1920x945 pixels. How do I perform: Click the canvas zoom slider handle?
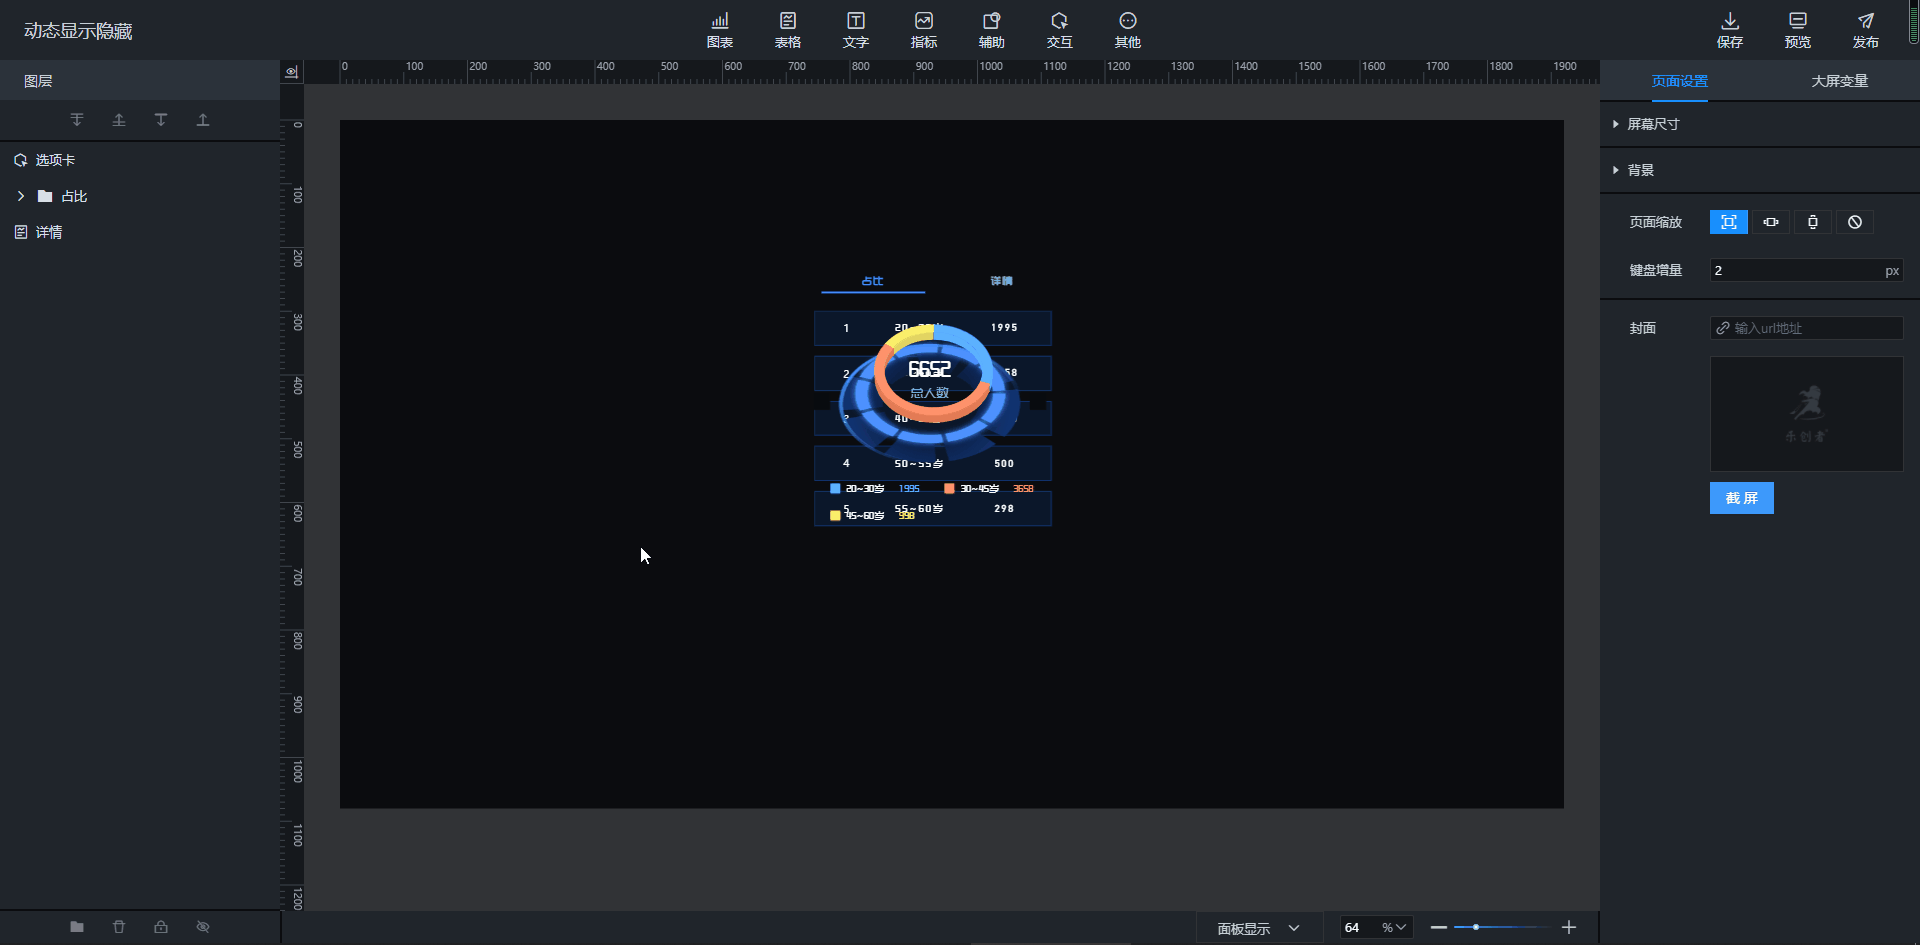pyautogui.click(x=1476, y=928)
